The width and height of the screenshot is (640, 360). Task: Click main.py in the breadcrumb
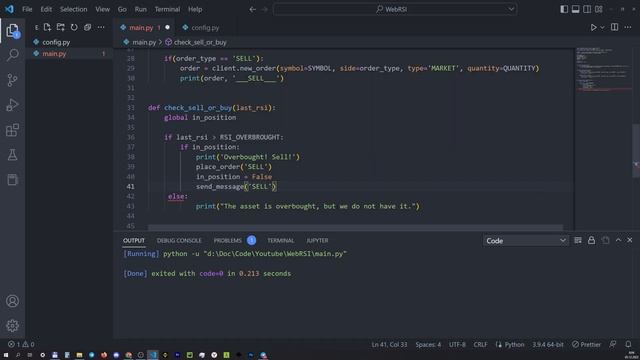144,42
